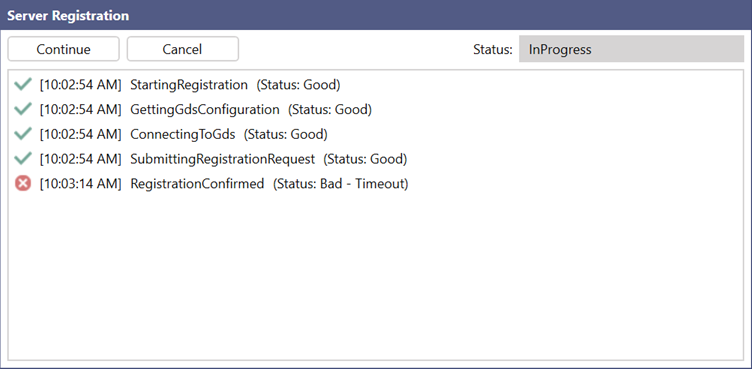Click the InProgress status field
The height and width of the screenshot is (369, 752).
pyautogui.click(x=631, y=49)
